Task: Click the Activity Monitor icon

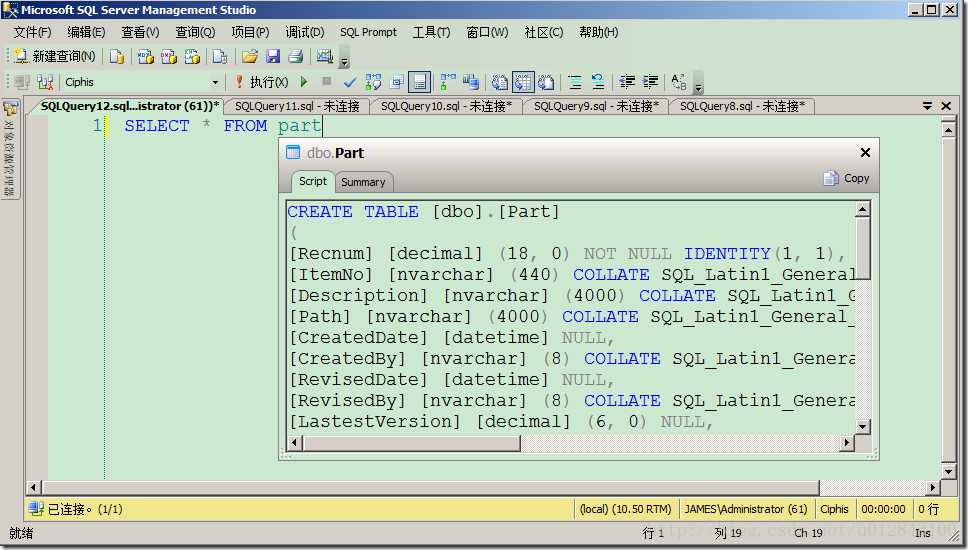Action: coord(325,57)
